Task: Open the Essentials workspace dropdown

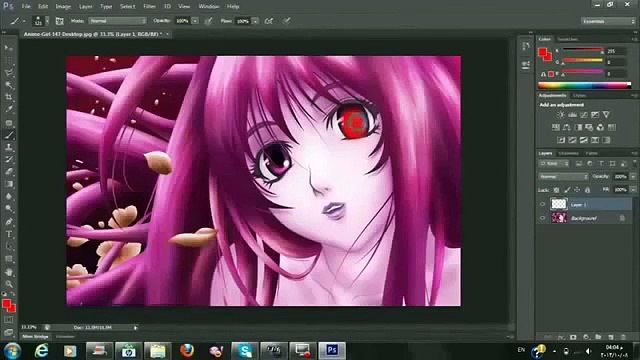Action: (x=608, y=21)
